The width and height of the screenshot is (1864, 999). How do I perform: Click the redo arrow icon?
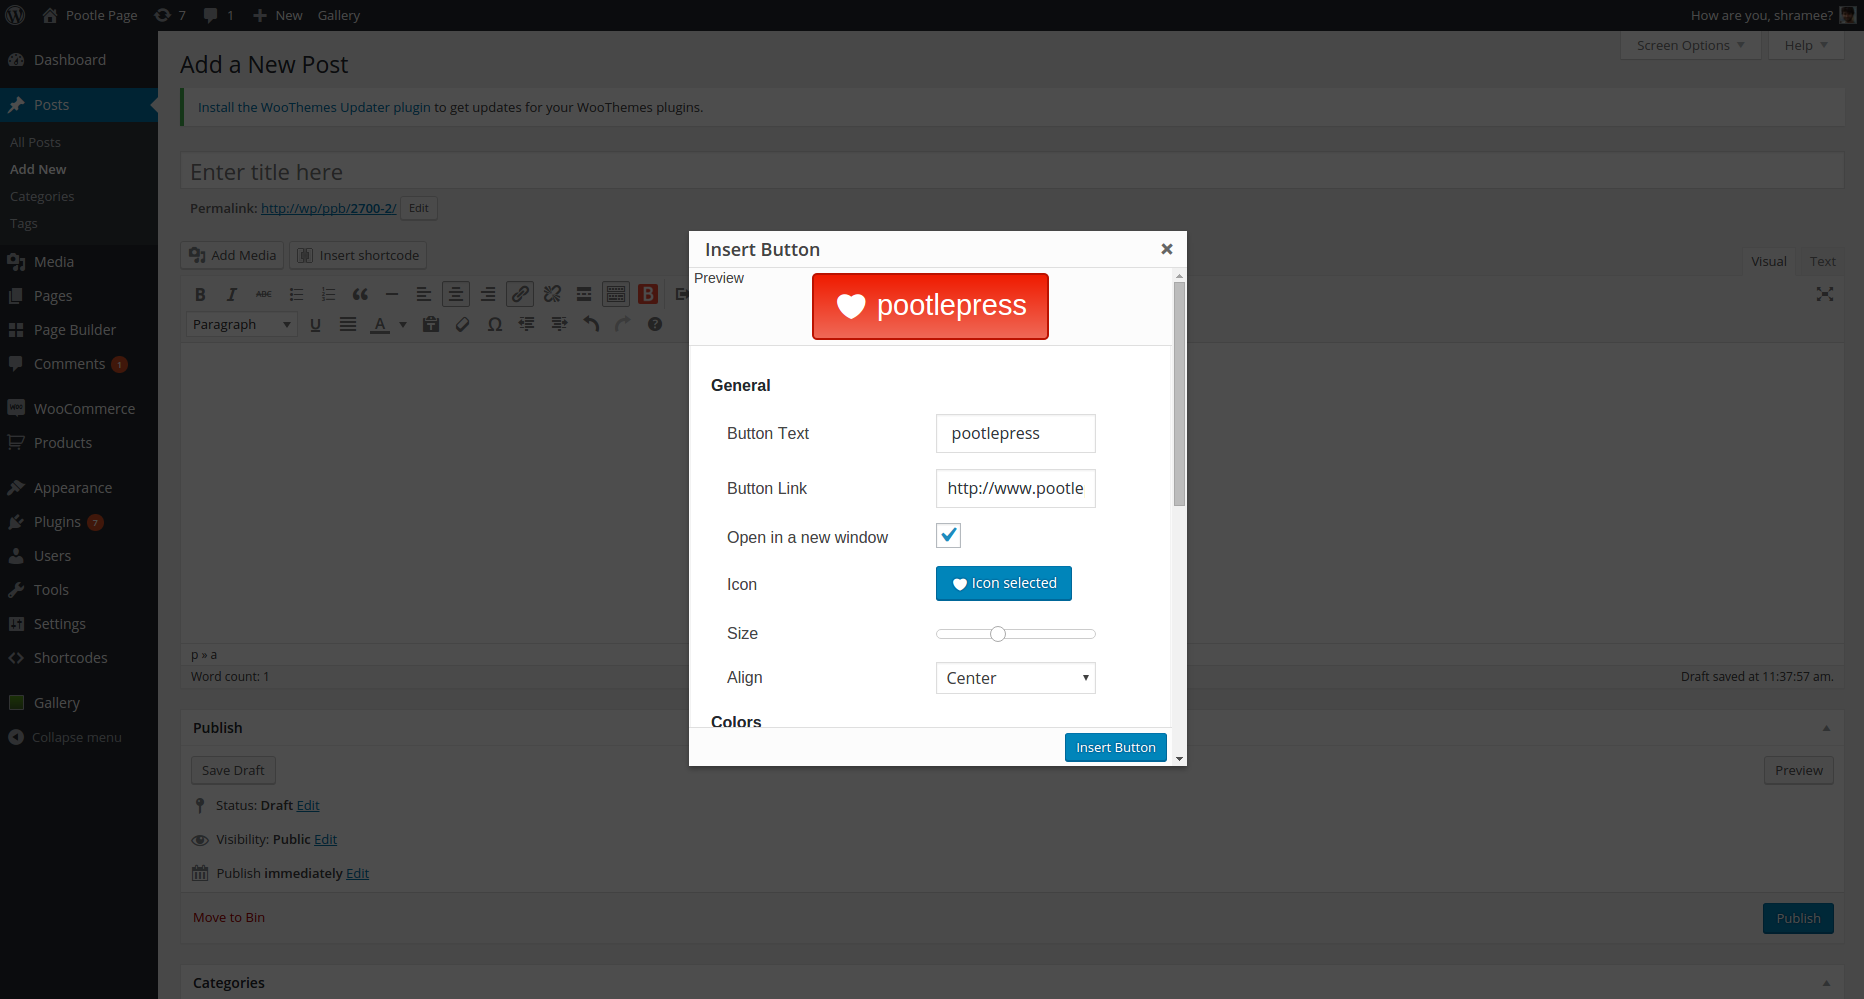click(x=623, y=324)
